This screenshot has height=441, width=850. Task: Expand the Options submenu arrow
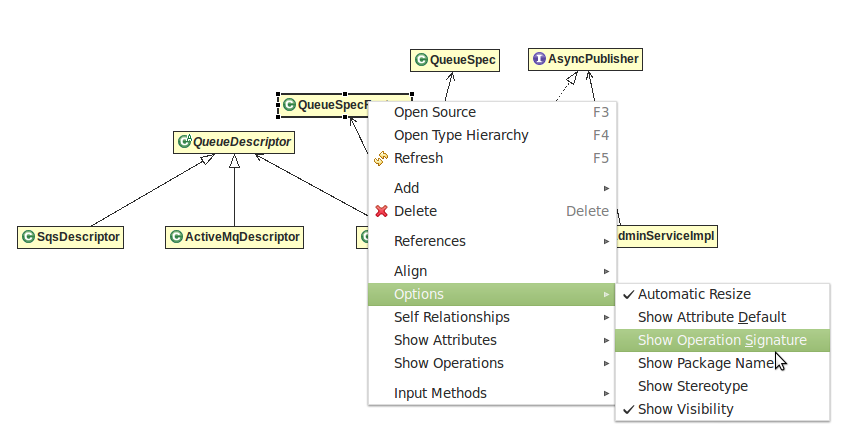pyautogui.click(x=607, y=294)
